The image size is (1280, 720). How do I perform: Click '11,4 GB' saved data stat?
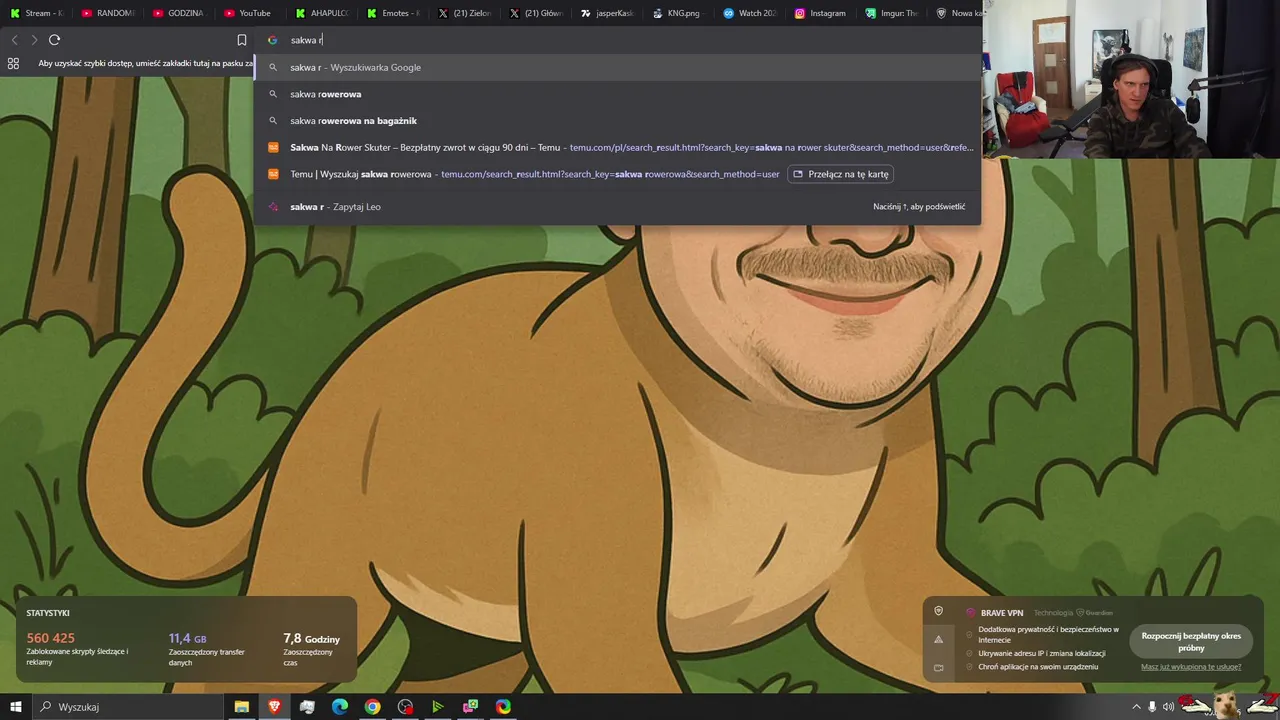(x=188, y=638)
